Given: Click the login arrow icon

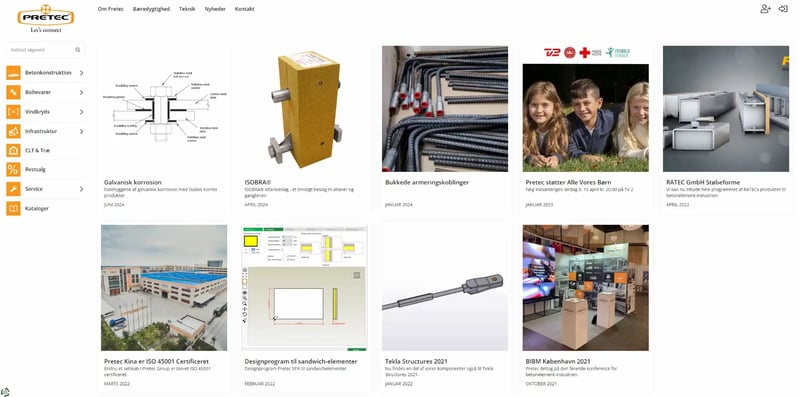Looking at the screenshot, I should (x=783, y=9).
